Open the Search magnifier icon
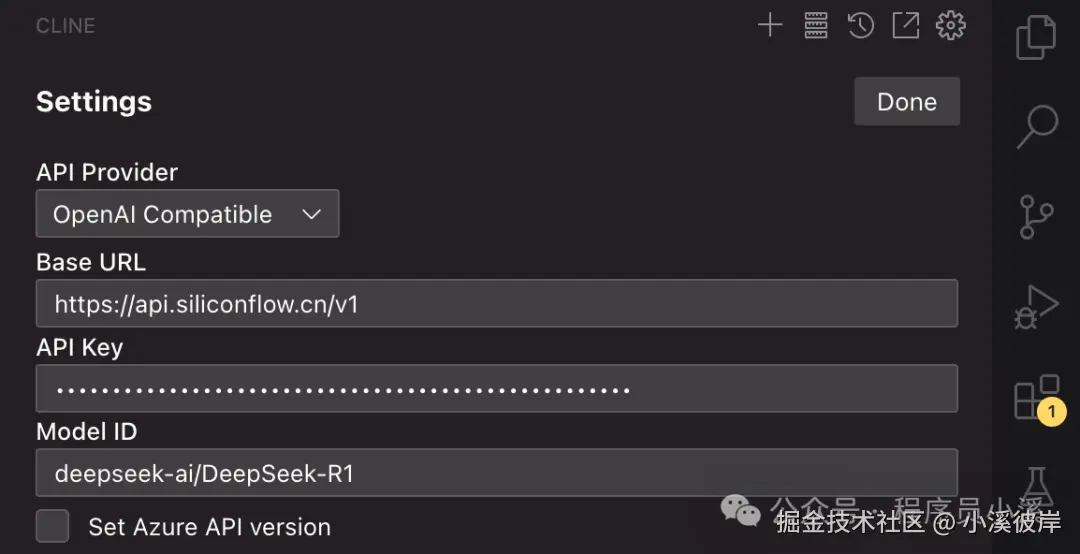The width and height of the screenshot is (1080, 554). click(x=1036, y=127)
